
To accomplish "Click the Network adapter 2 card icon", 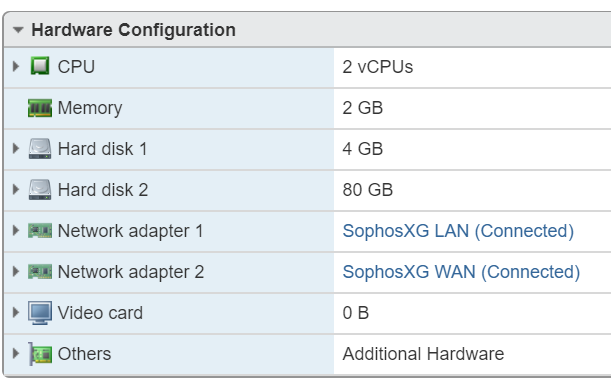I will pos(40,272).
